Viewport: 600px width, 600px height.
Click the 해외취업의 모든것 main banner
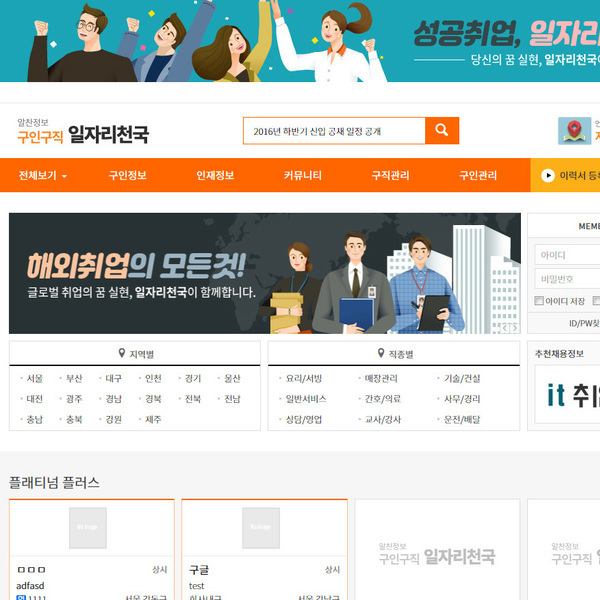pos(265,273)
